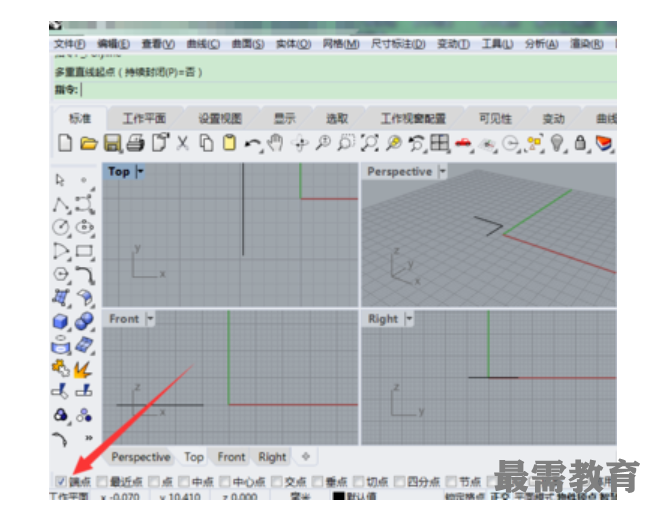Enable the 中心点 osnap checkbox
This screenshot has height=516, width=646.
click(225, 481)
